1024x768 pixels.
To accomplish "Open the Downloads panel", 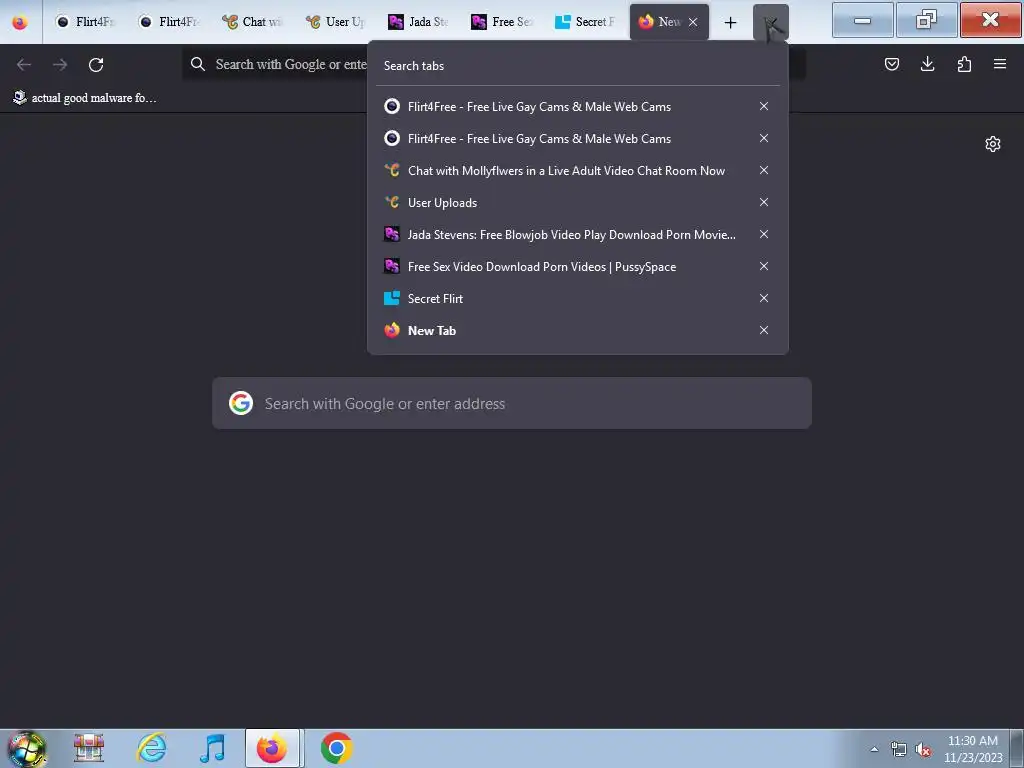I will coord(927,64).
